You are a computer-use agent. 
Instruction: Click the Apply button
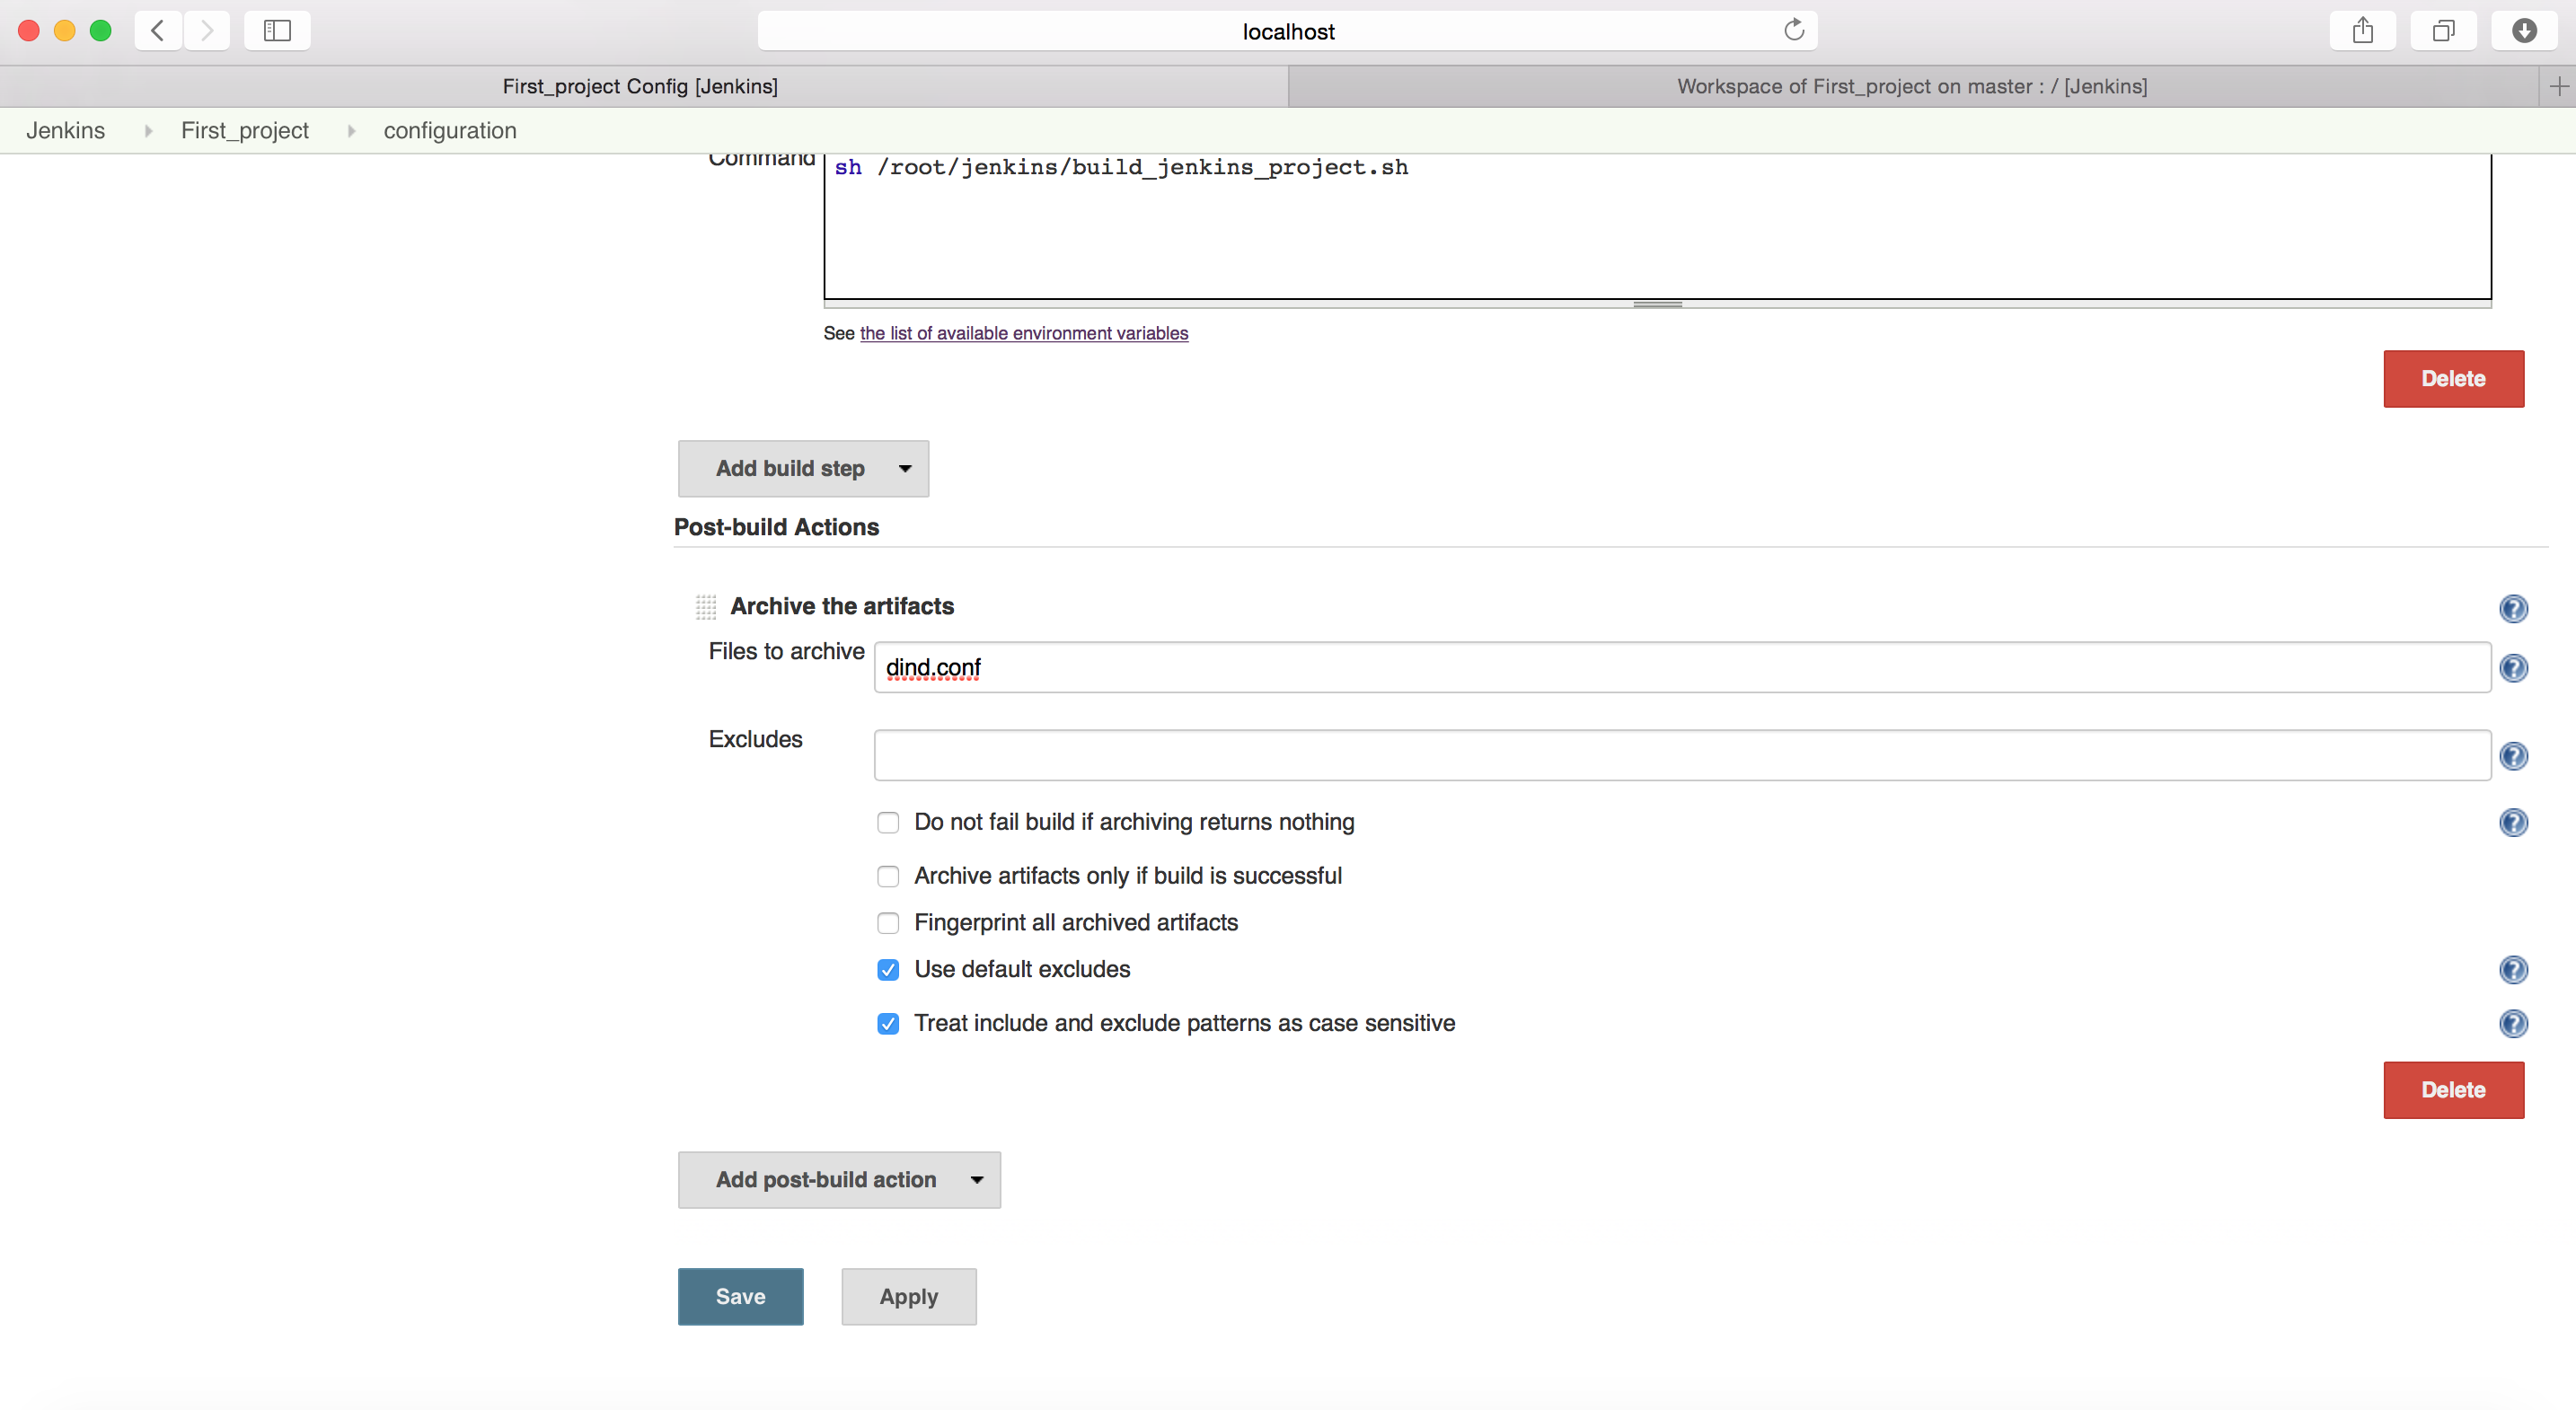point(908,1295)
